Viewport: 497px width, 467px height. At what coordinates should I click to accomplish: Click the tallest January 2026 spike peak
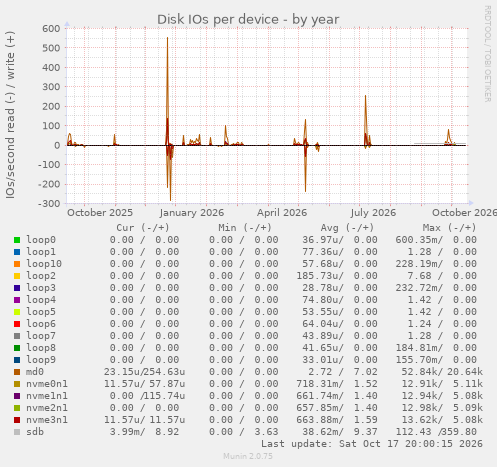[x=167, y=38]
